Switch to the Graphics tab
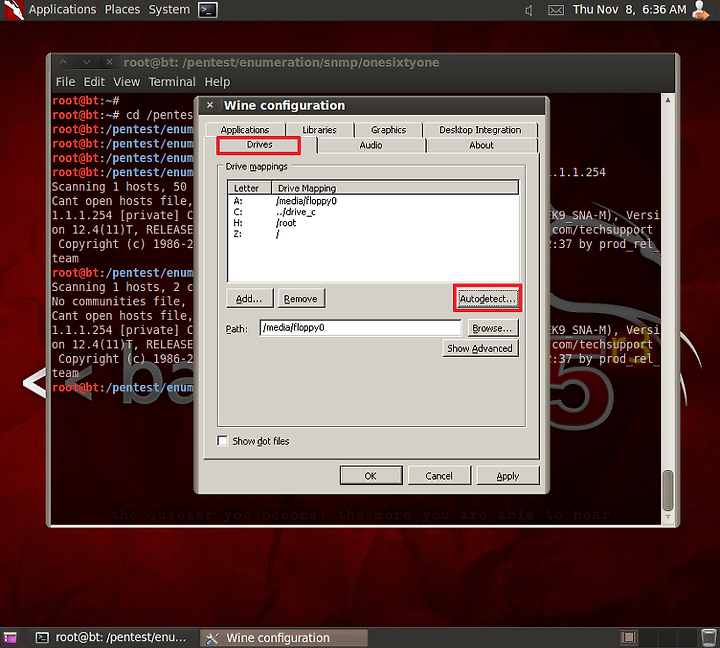The width and height of the screenshot is (720, 648). pyautogui.click(x=388, y=130)
